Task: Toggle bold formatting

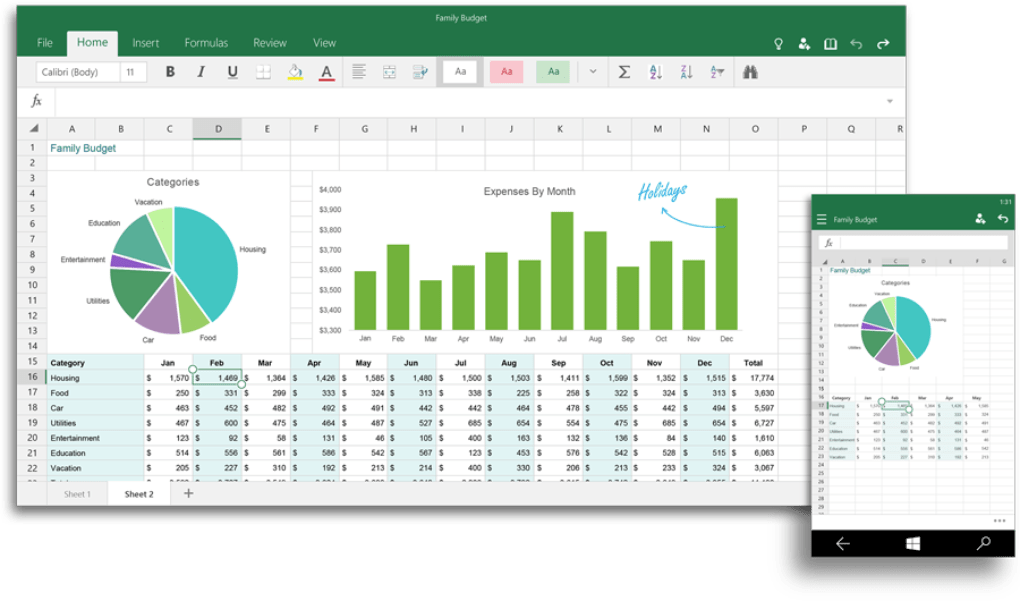Action: pos(170,71)
